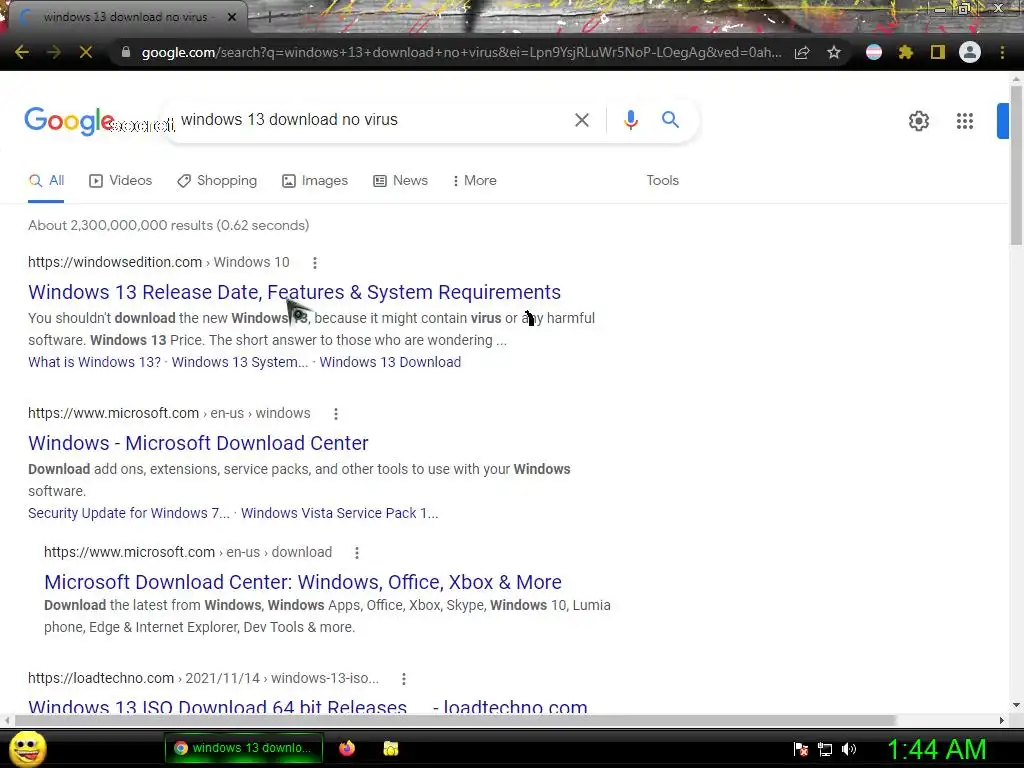Open the striped circular extension icon
This screenshot has height=768, width=1024.
[874, 52]
